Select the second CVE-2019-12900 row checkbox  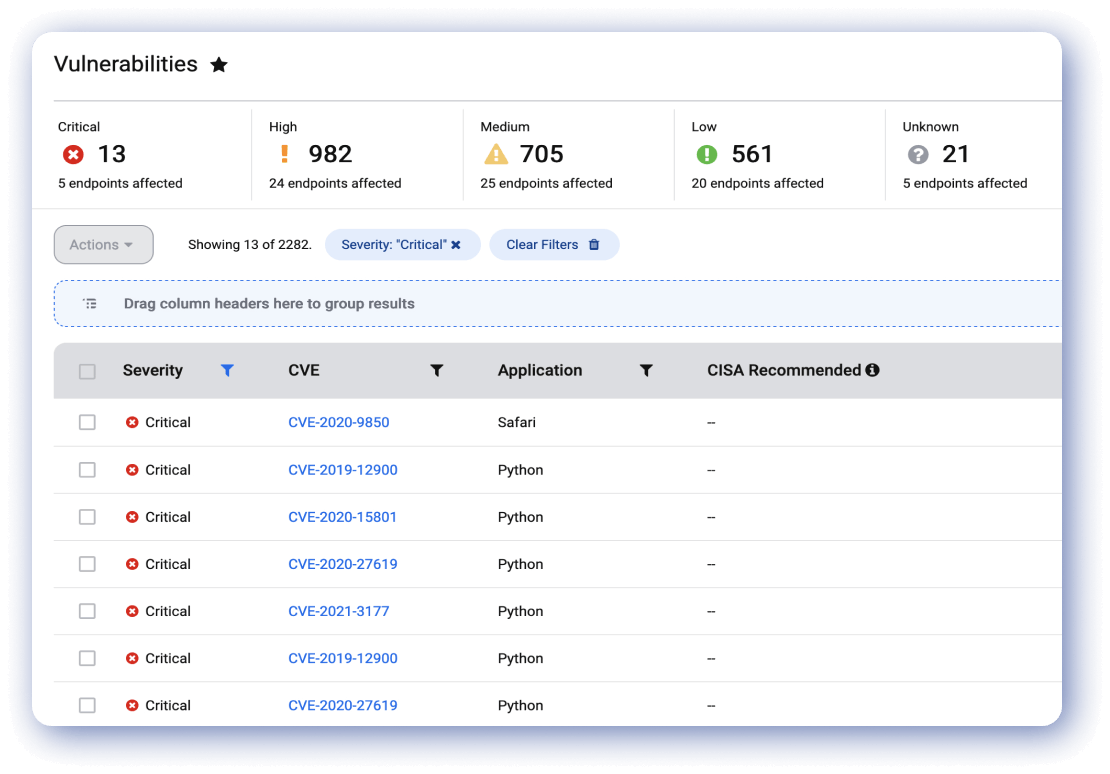(87, 659)
